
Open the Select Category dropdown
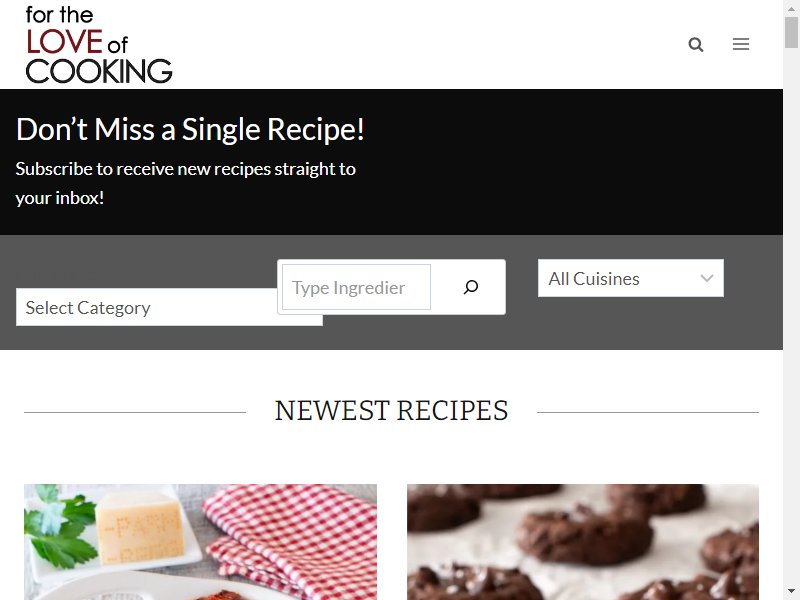[x=147, y=307]
